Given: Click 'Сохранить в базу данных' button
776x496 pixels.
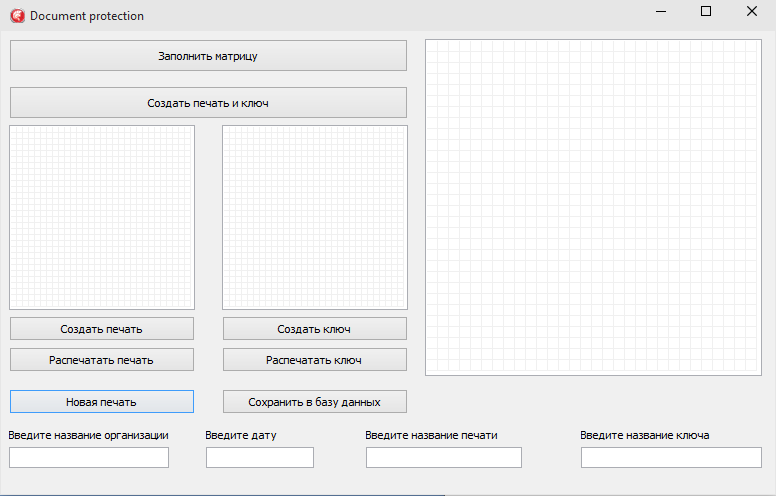Looking at the screenshot, I should [x=315, y=401].
